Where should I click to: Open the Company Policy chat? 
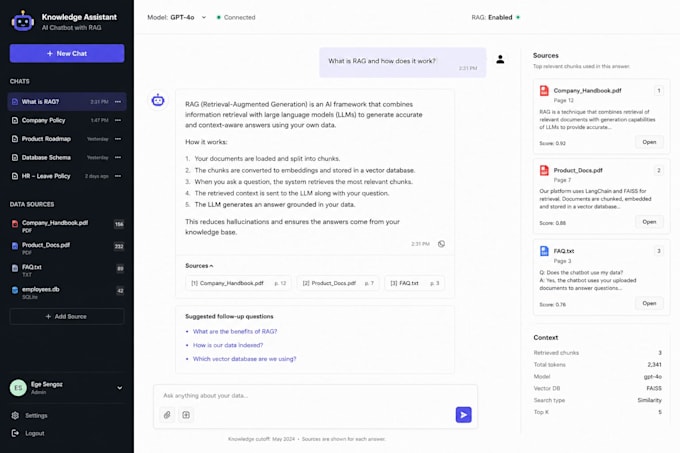[67, 120]
